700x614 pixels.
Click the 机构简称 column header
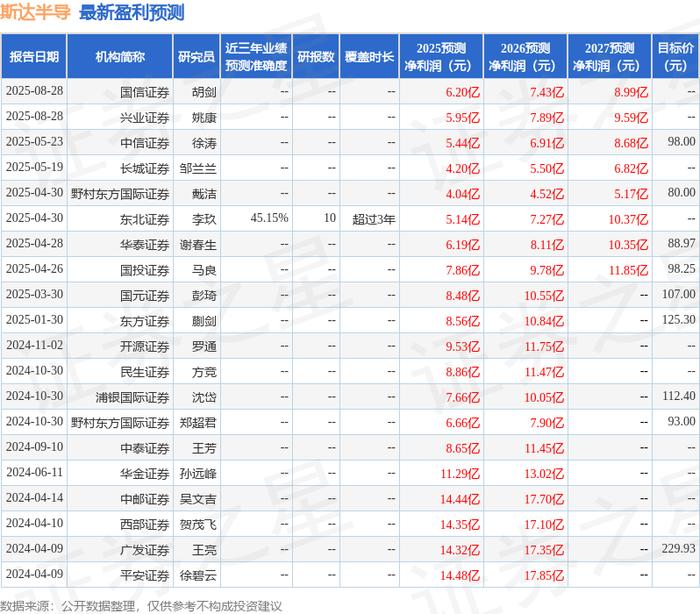pyautogui.click(x=120, y=57)
